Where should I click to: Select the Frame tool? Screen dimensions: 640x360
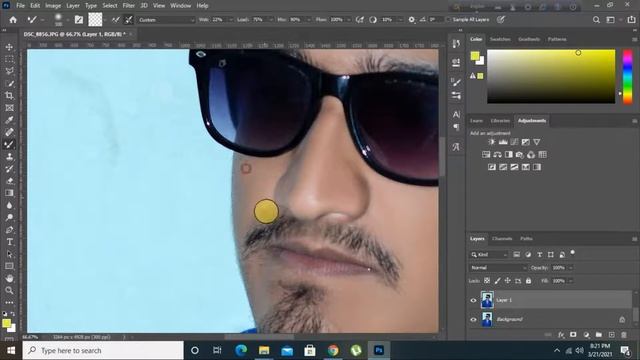[x=9, y=108]
